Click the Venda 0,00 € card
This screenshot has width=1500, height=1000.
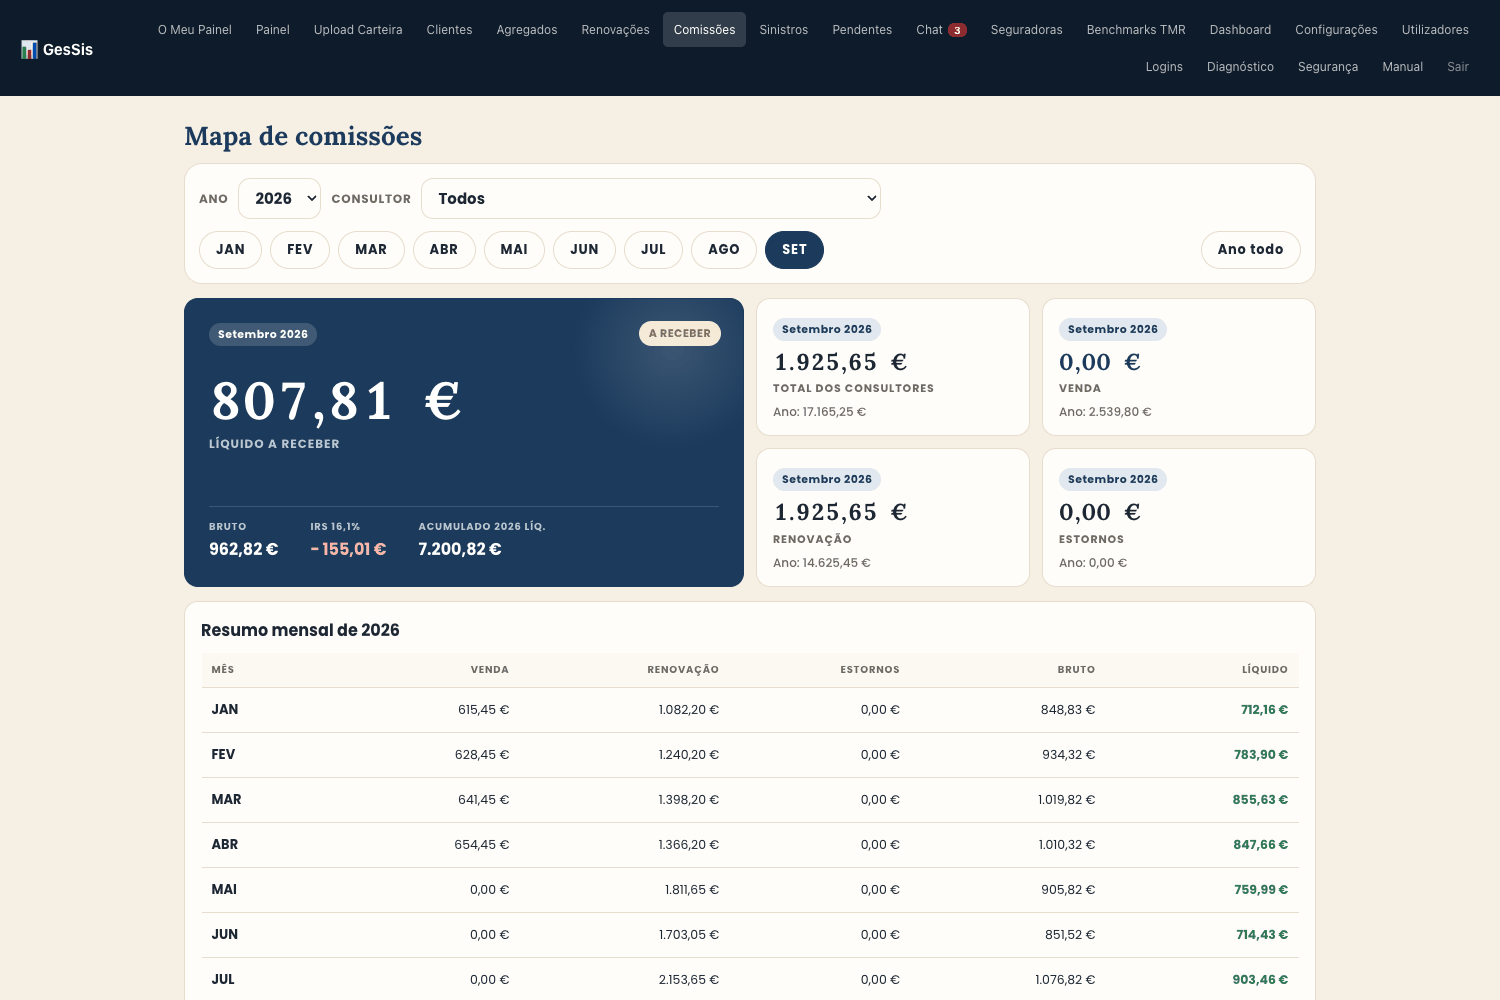point(1179,367)
